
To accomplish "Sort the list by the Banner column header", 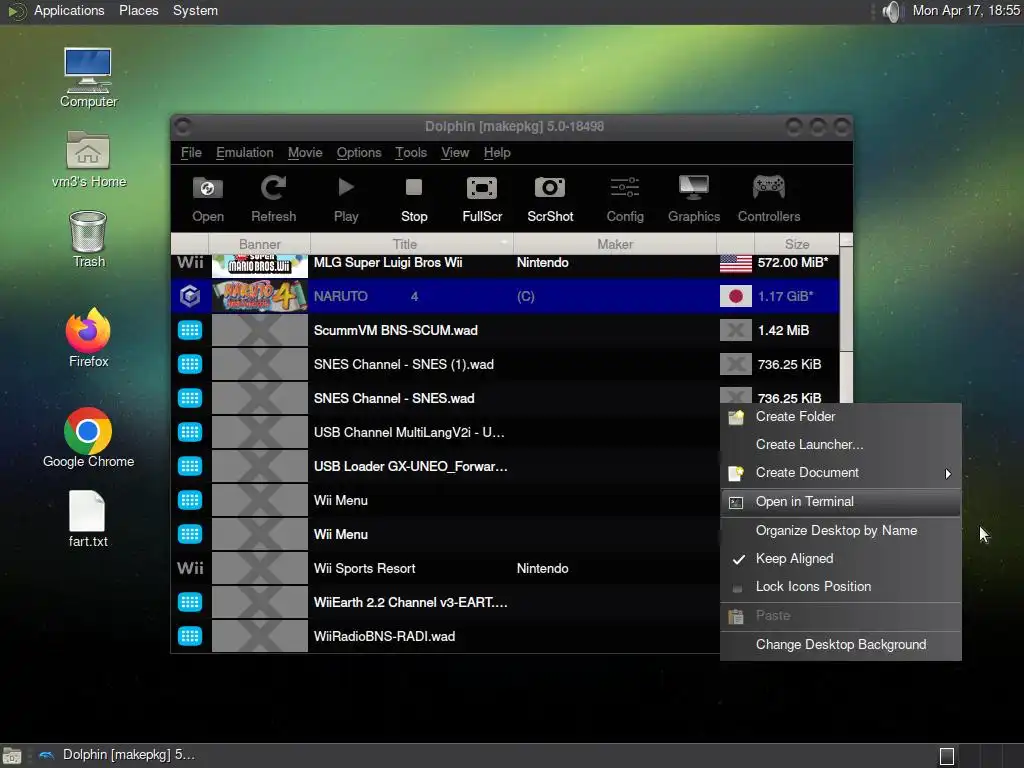I will [259, 244].
